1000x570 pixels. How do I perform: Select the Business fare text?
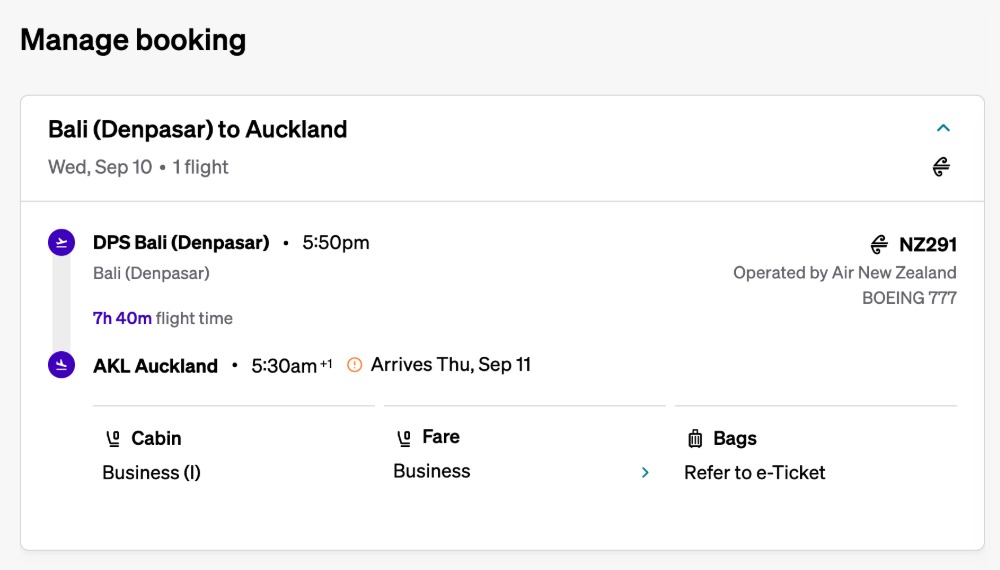pos(432,471)
